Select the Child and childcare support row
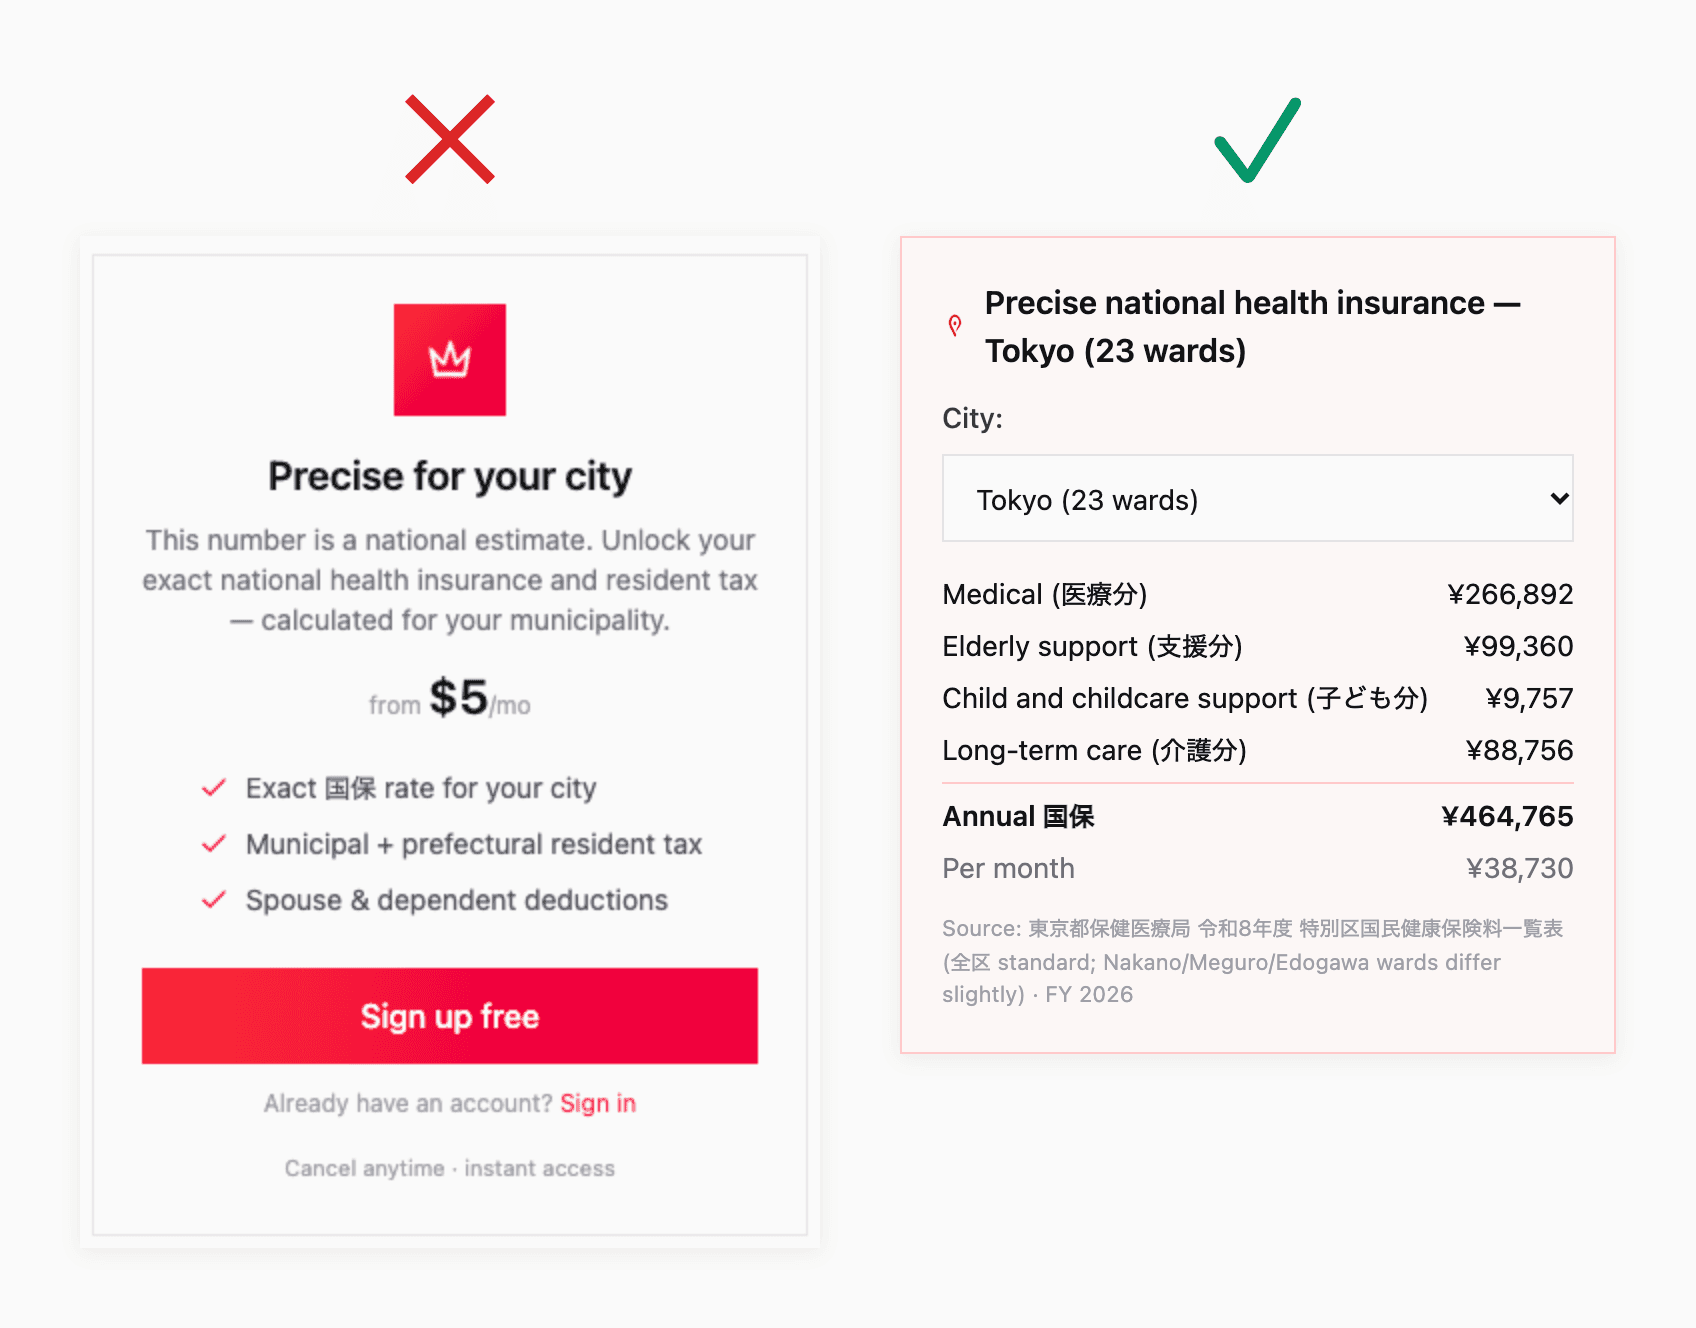 1258,698
